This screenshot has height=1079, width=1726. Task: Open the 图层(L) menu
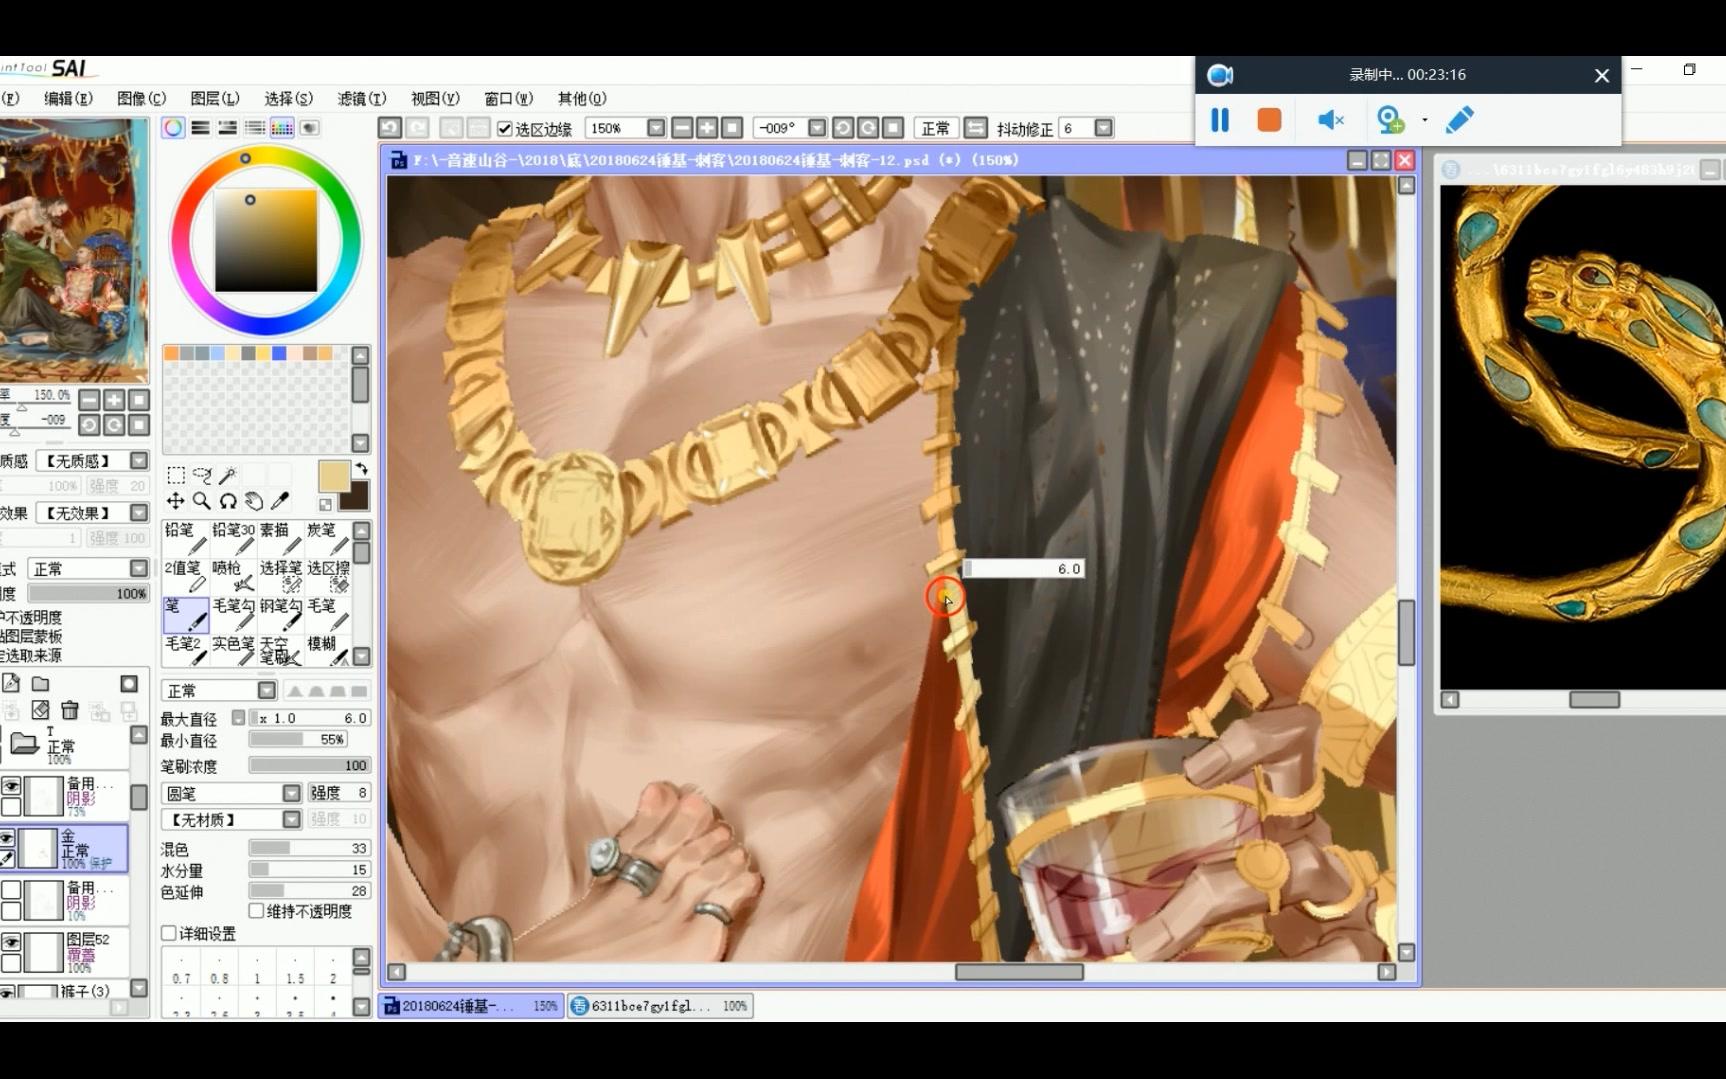[215, 98]
